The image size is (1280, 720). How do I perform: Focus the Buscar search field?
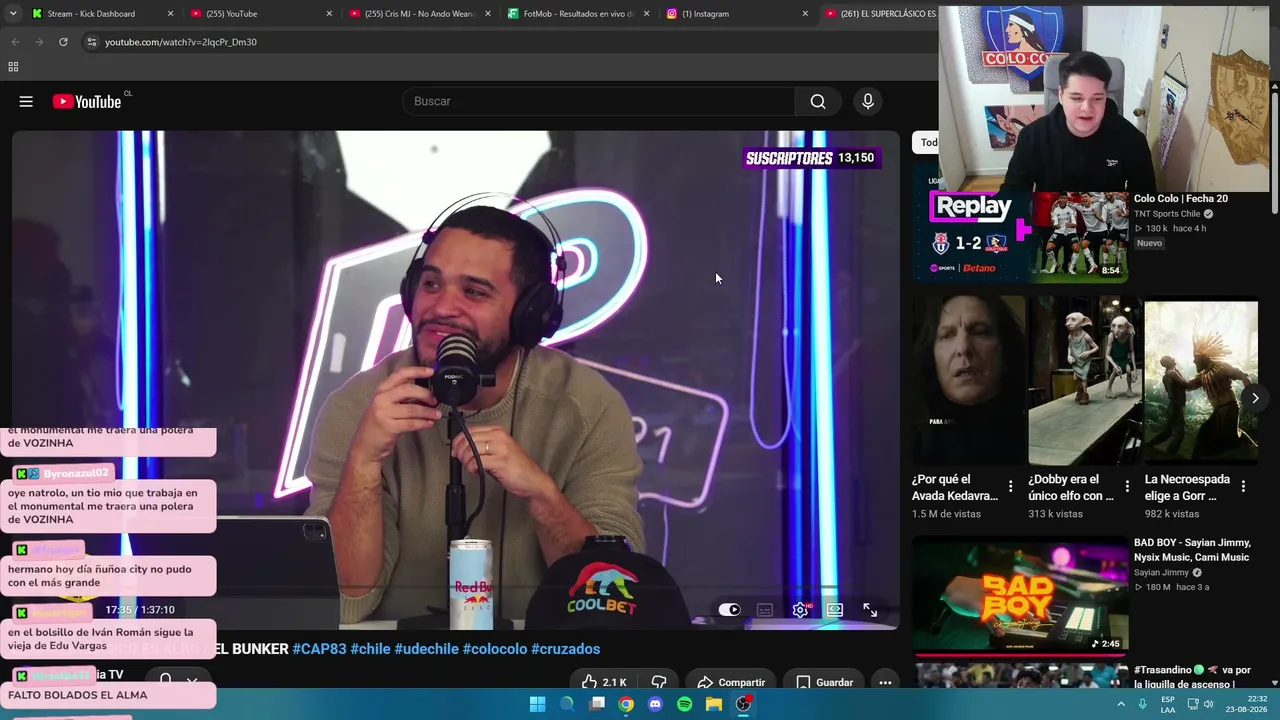click(598, 101)
